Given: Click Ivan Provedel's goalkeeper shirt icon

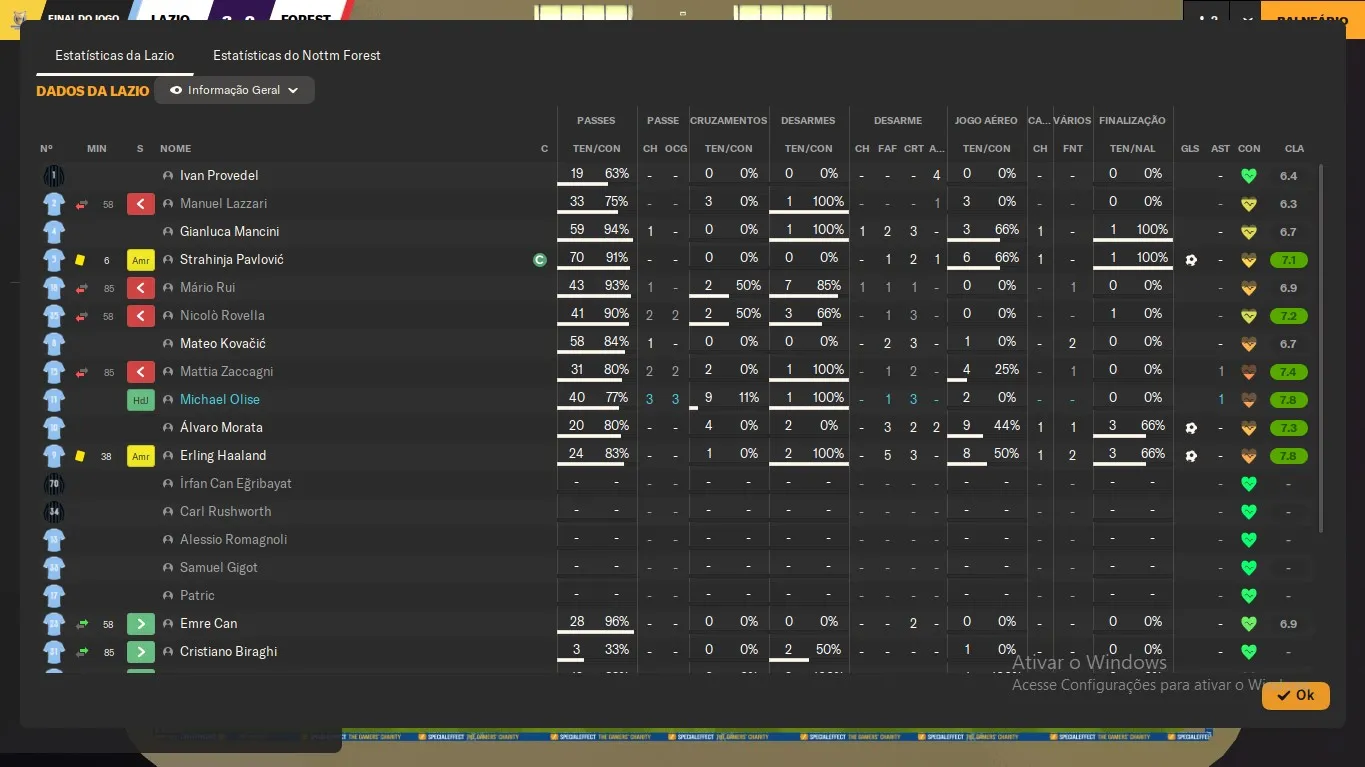Looking at the screenshot, I should tap(54, 176).
